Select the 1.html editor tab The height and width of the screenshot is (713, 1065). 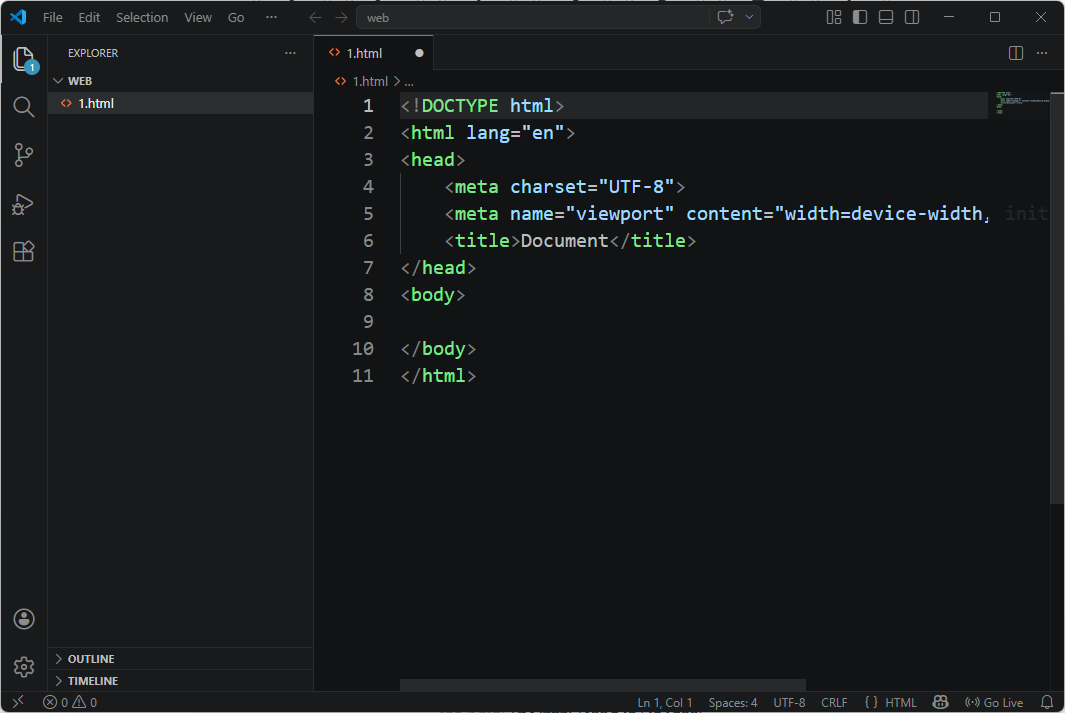coord(364,53)
